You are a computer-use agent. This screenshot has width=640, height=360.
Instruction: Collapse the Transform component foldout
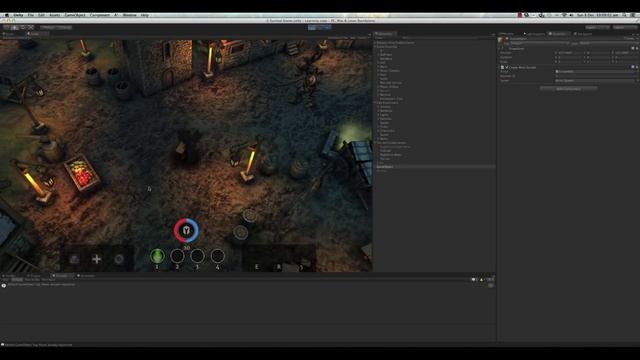point(499,49)
